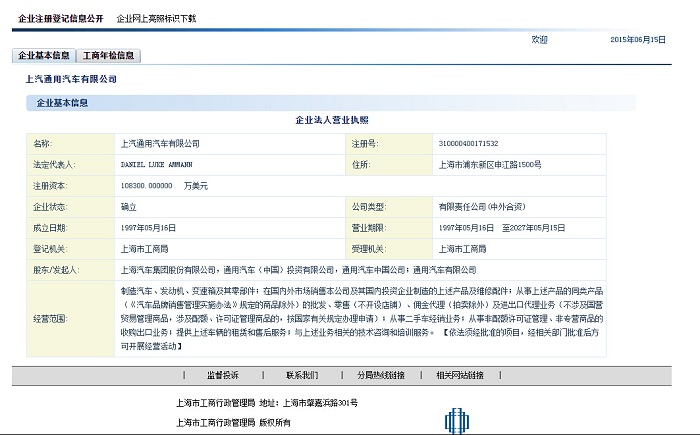Viewport: 700px width, 435px height.
Task: Click the 企业法人营业执照 title
Action: tap(332, 120)
